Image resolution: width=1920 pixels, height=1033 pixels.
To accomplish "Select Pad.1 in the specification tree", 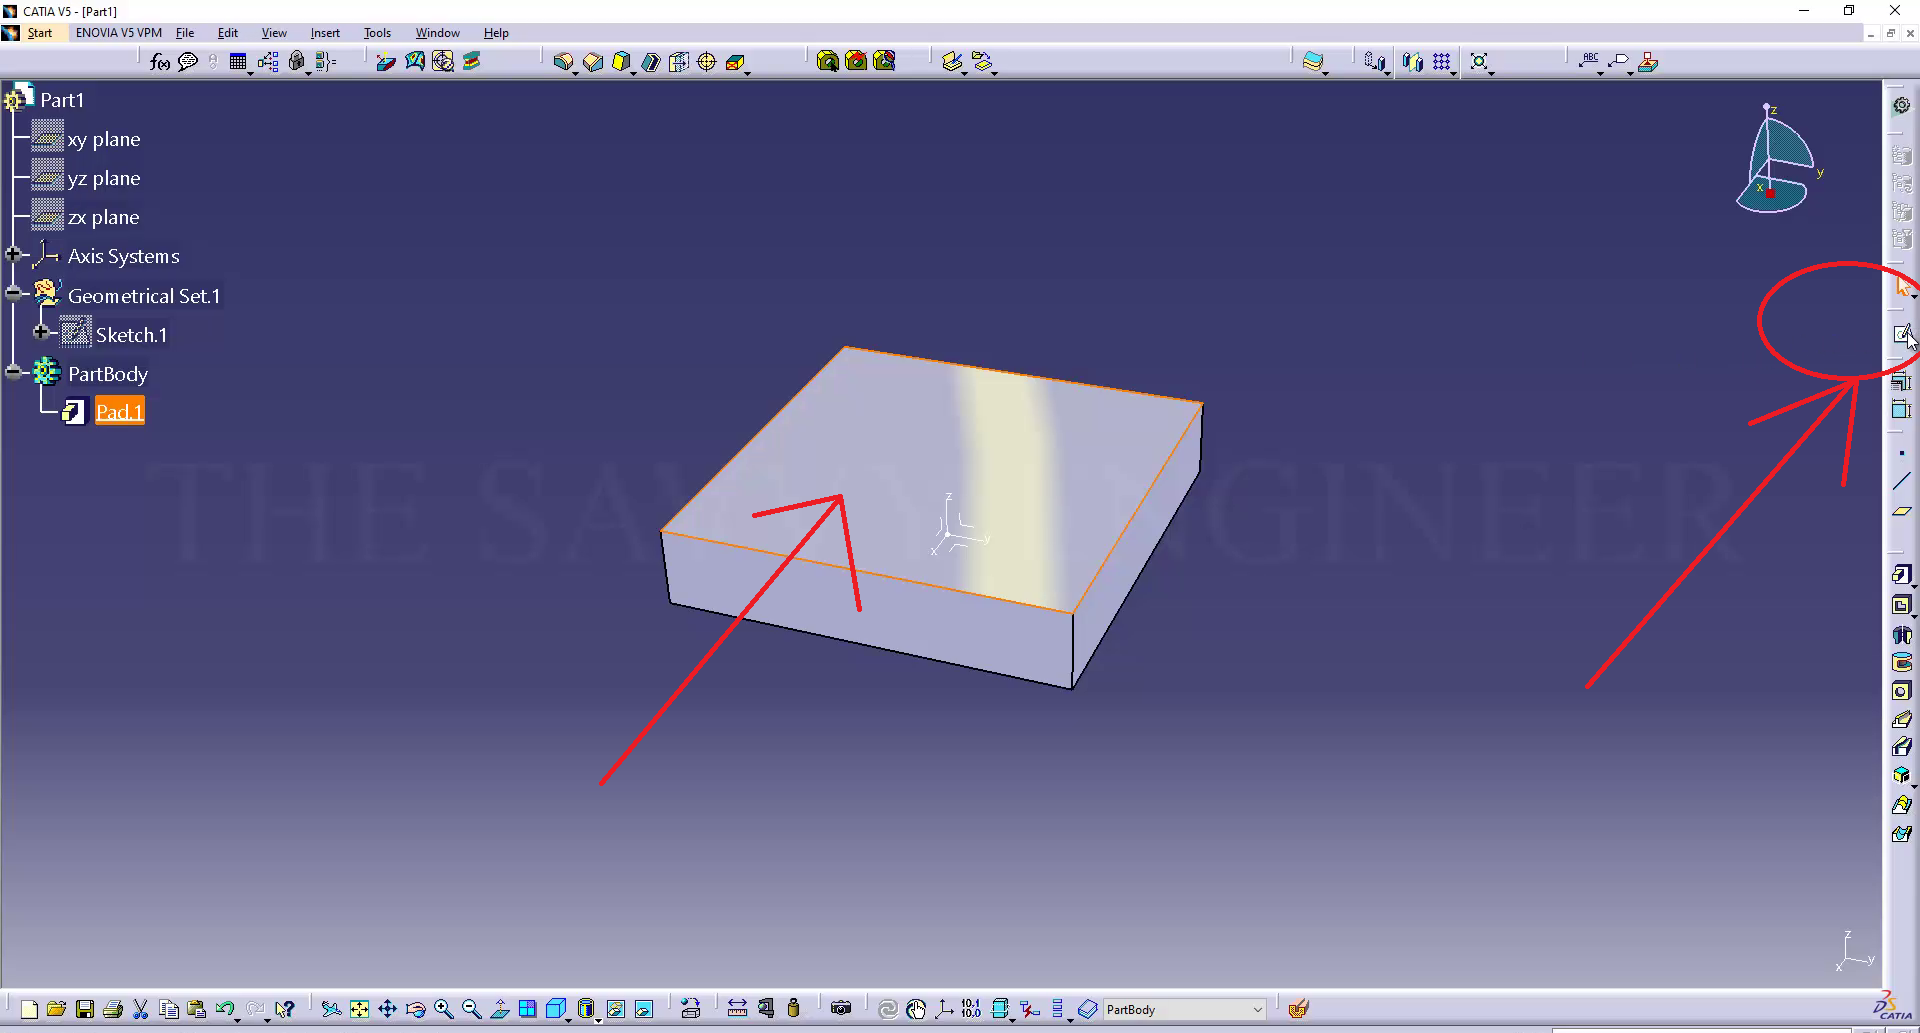I will click(x=119, y=412).
